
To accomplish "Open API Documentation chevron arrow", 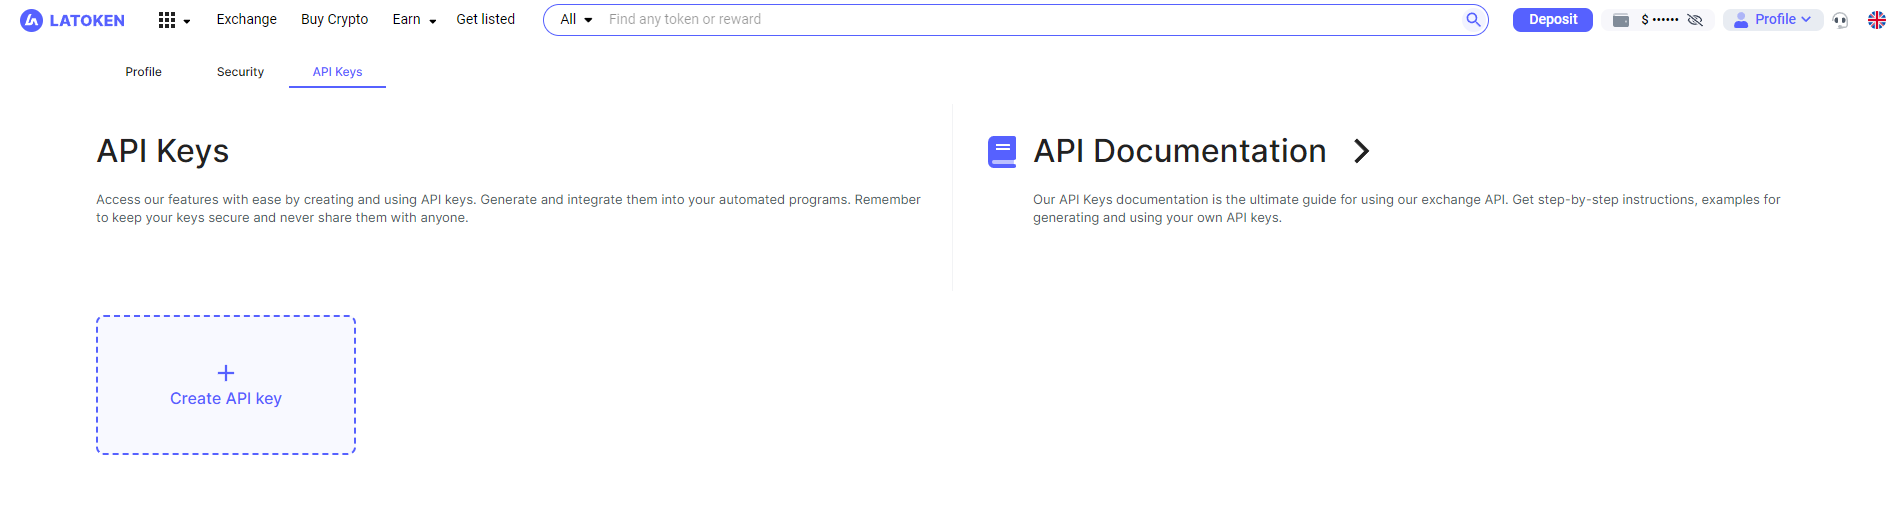I will [1361, 151].
